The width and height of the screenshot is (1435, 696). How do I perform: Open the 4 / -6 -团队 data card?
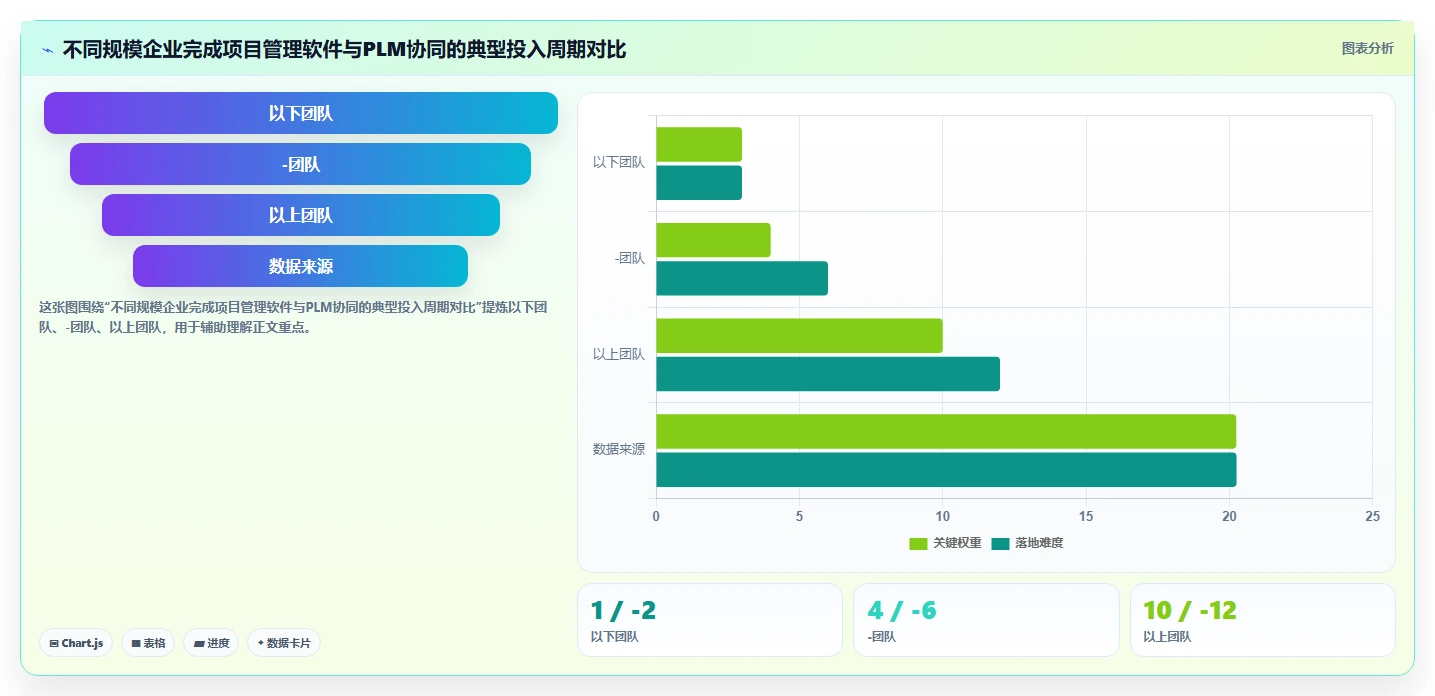tap(986, 620)
